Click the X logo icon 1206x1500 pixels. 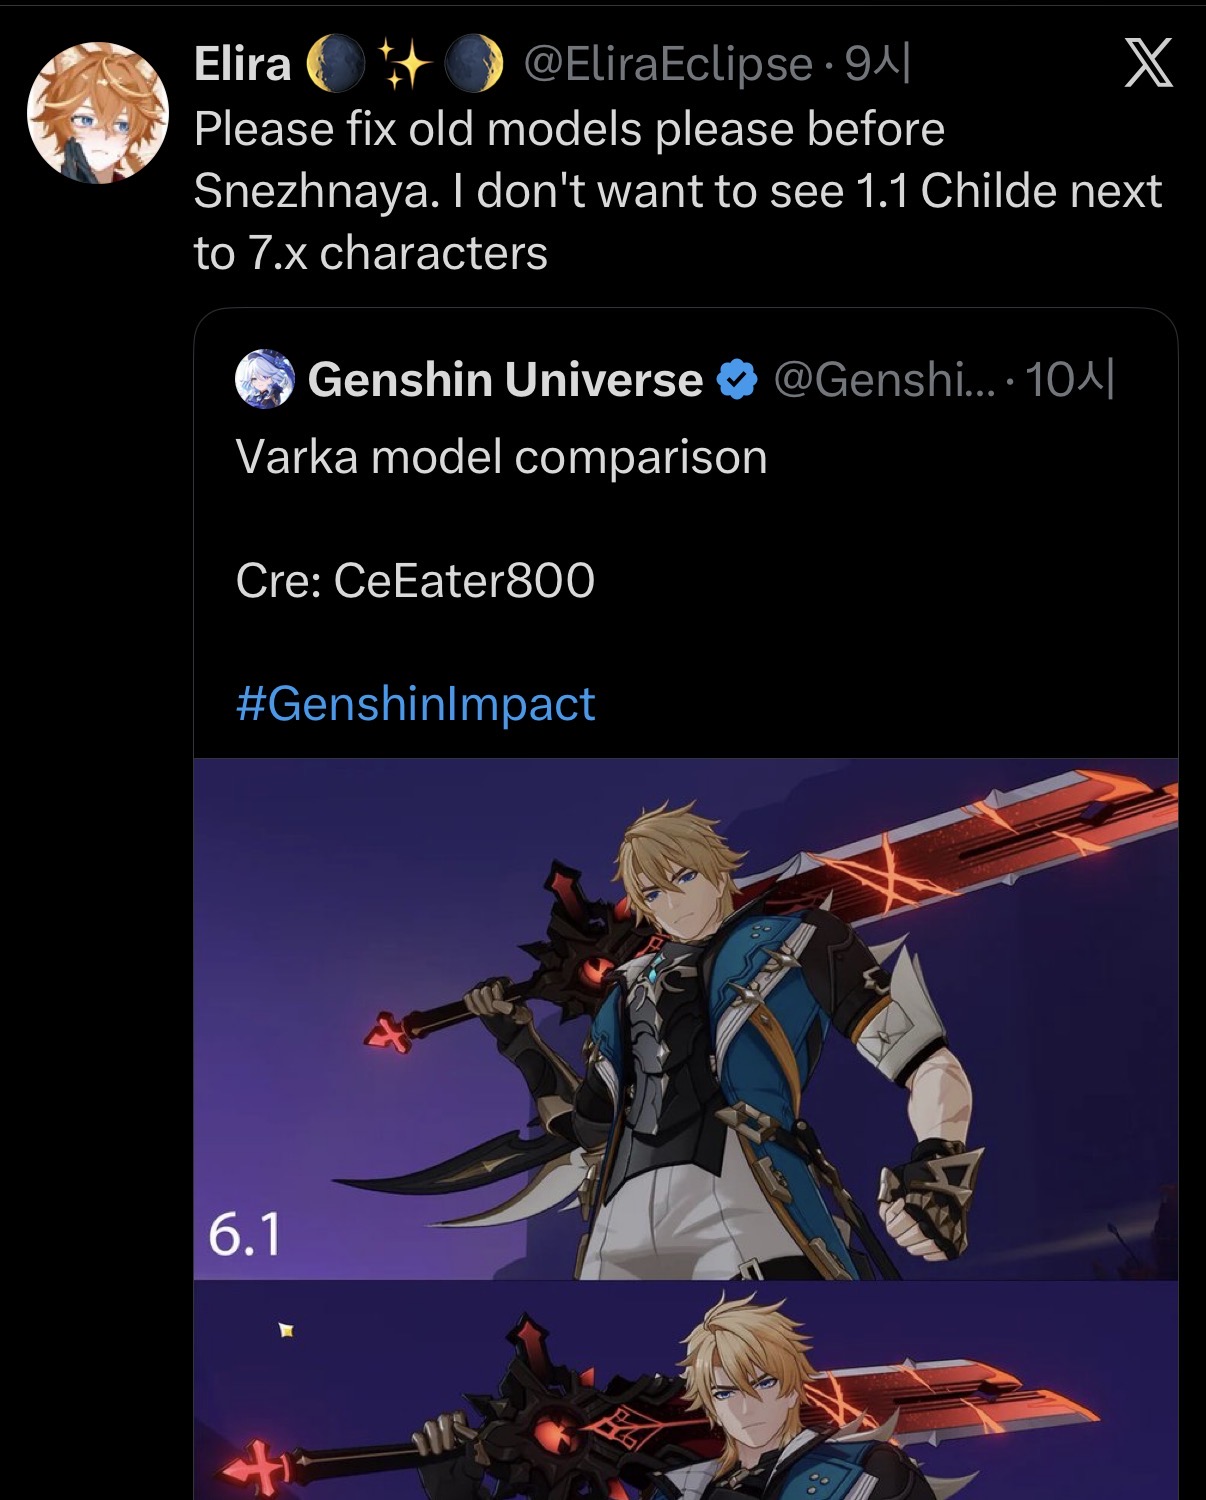coord(1148,64)
